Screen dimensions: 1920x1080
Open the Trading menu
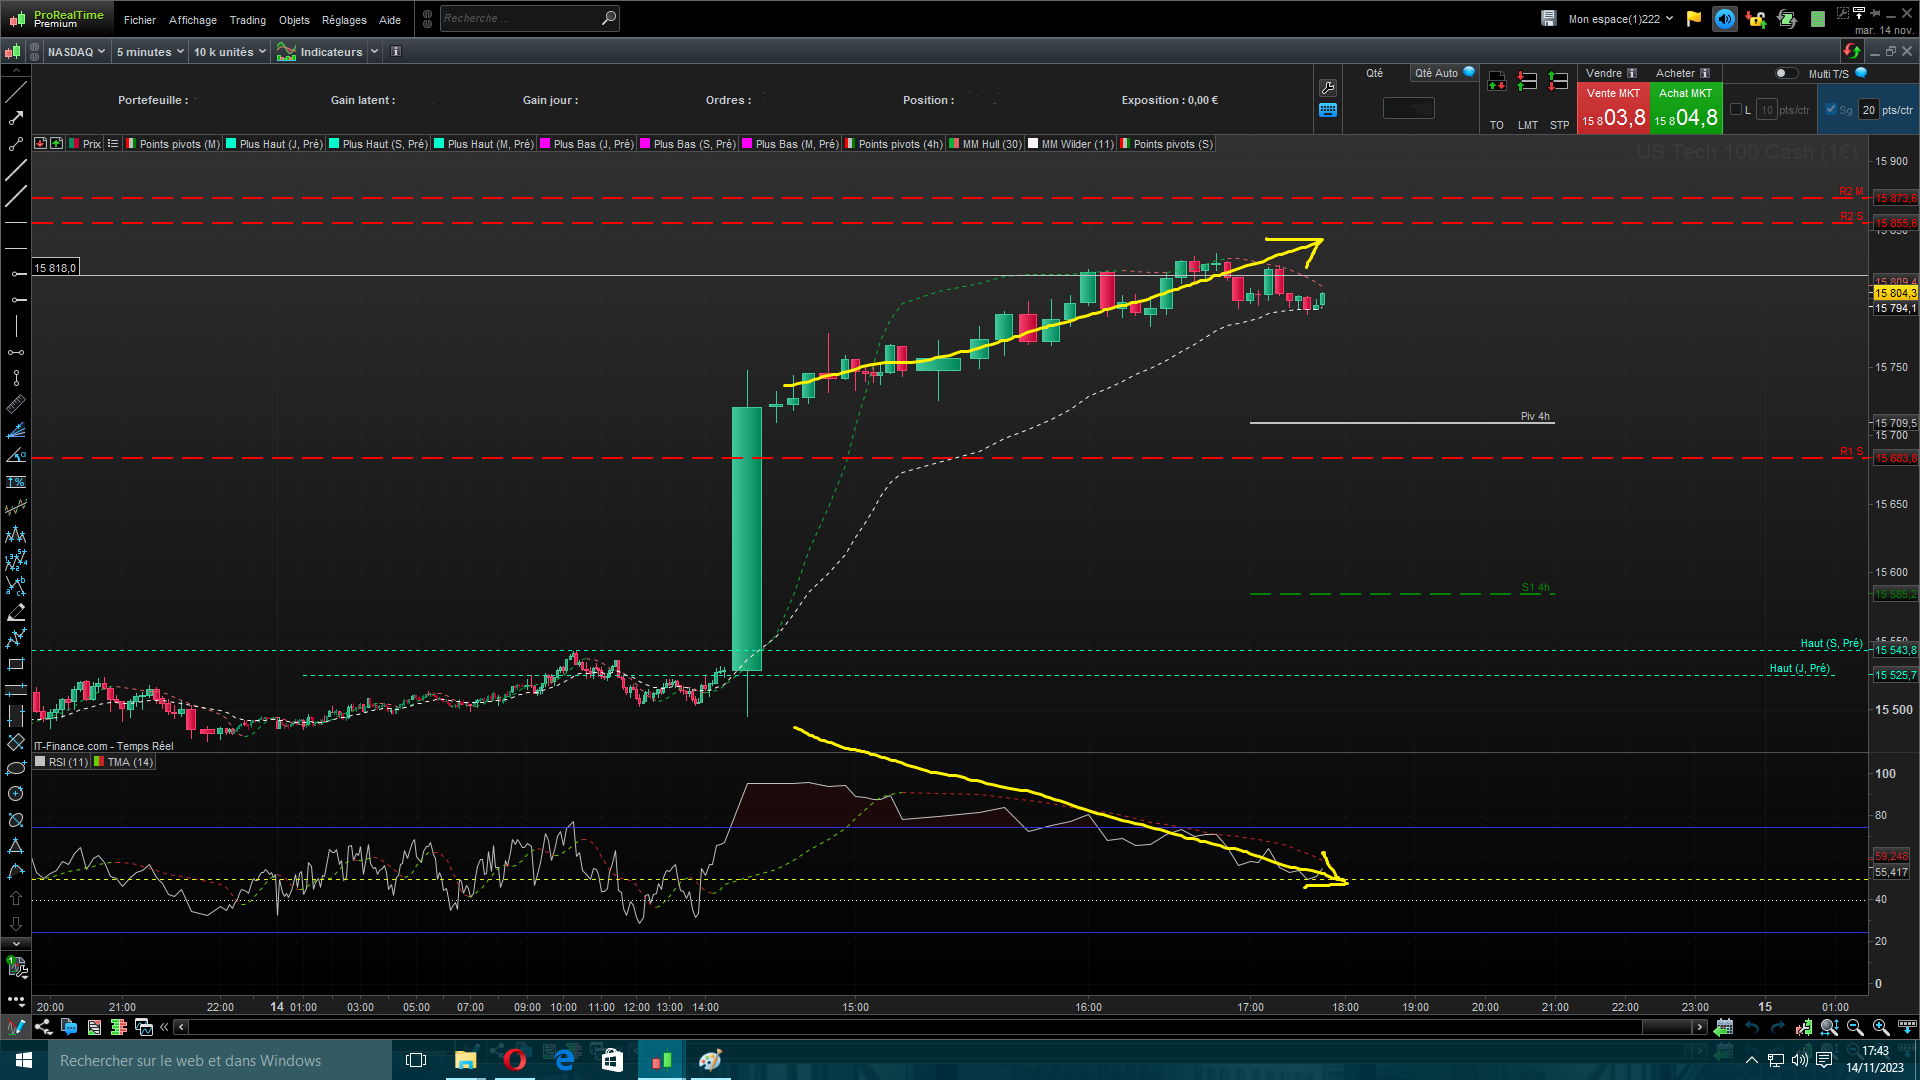tap(247, 20)
